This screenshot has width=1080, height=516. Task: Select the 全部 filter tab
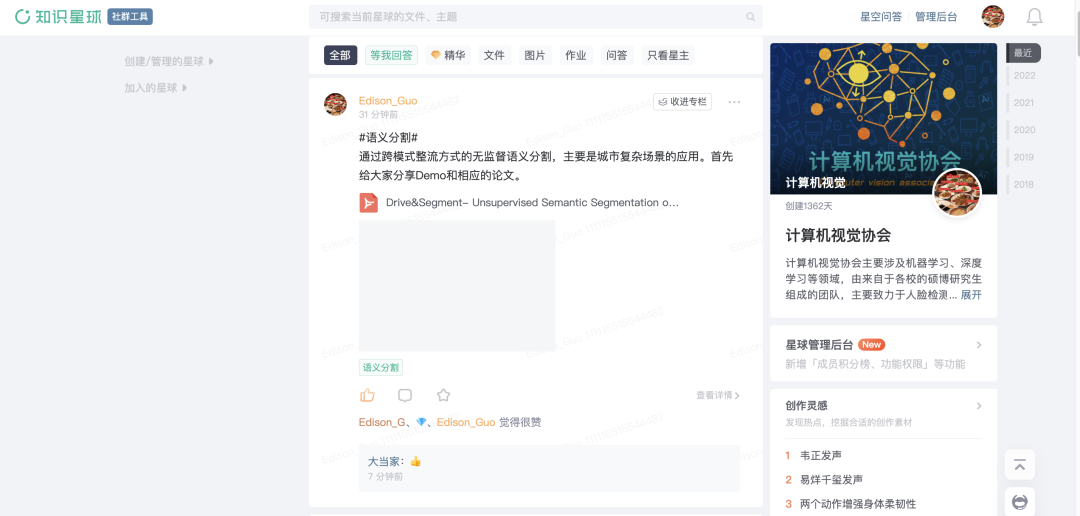click(x=340, y=56)
